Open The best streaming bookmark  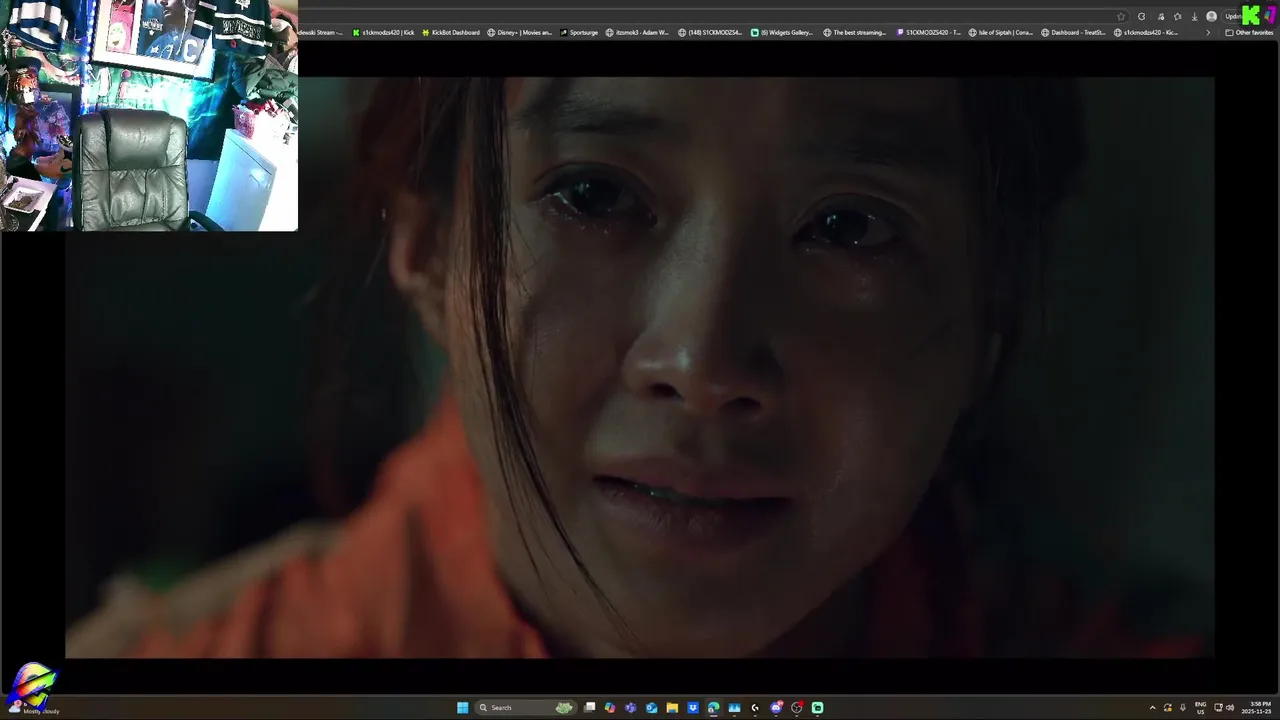pyautogui.click(x=854, y=32)
